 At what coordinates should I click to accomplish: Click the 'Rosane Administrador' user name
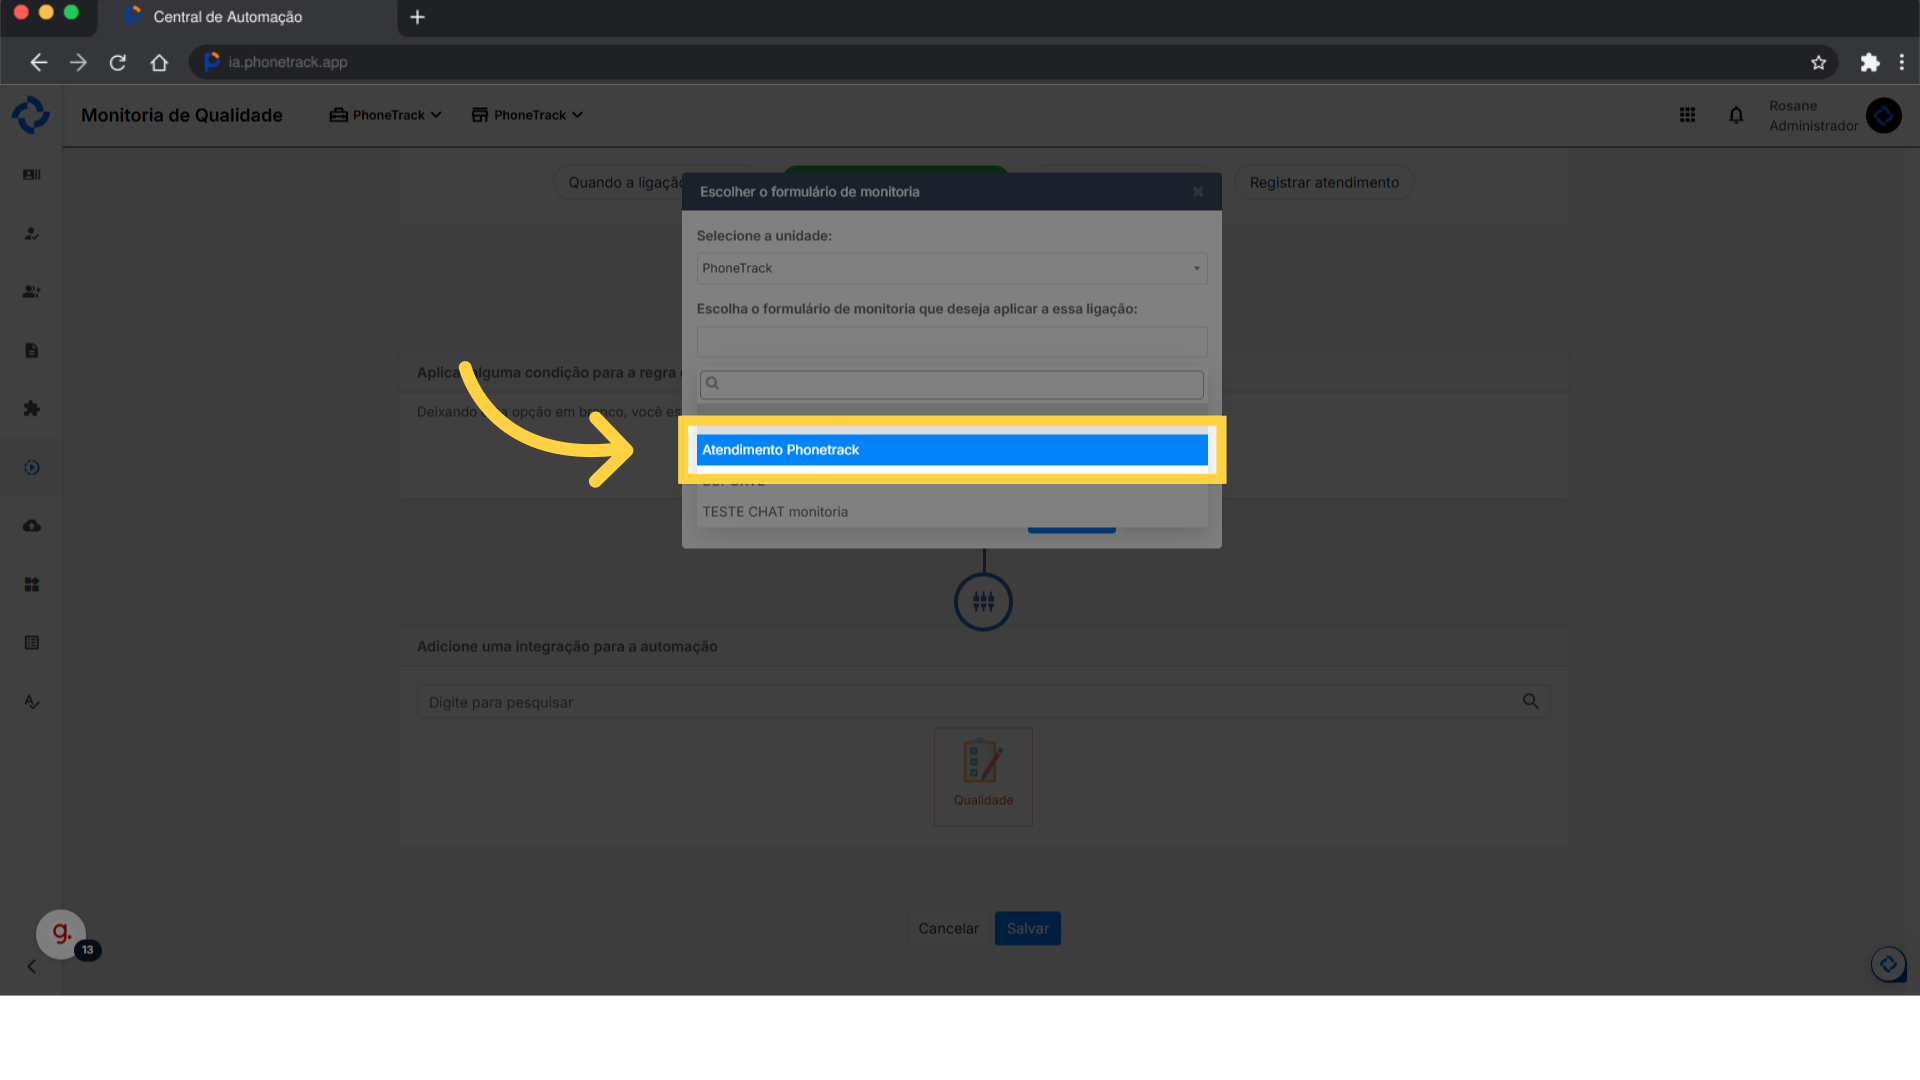coord(1813,116)
